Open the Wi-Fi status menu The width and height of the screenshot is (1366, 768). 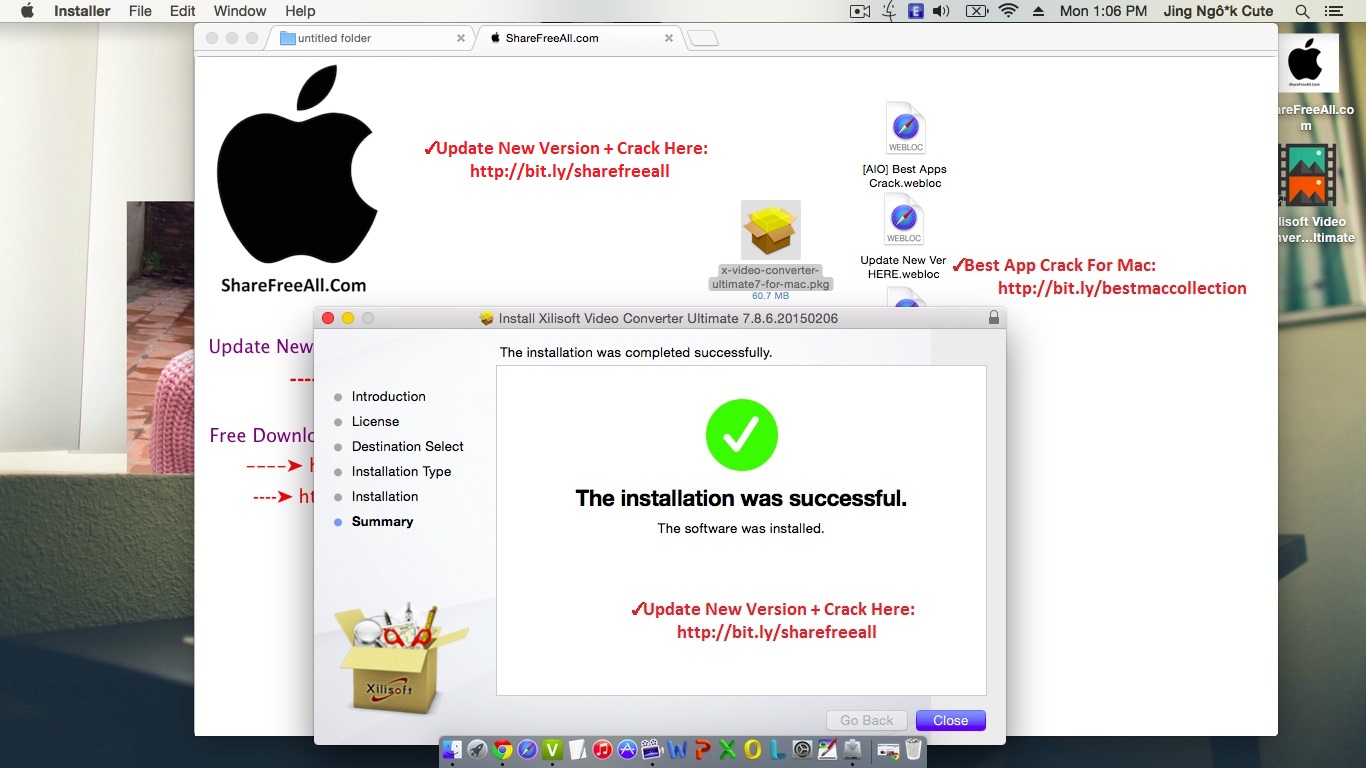[1008, 11]
